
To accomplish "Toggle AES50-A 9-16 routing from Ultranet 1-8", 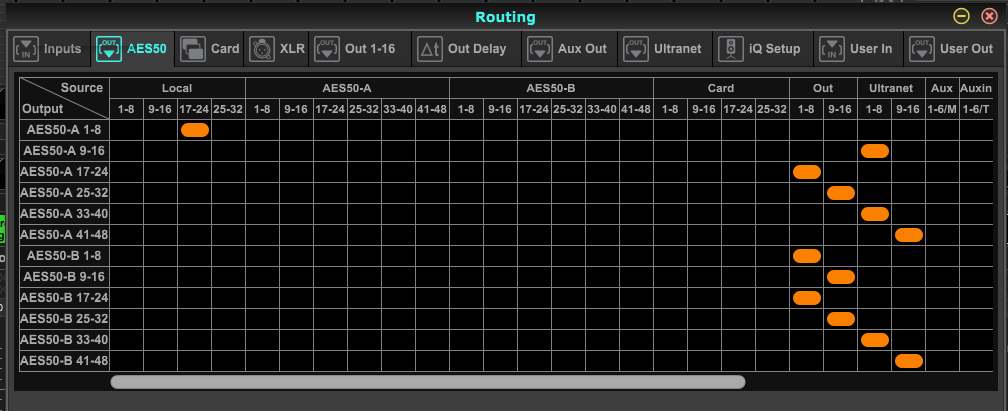I will [x=875, y=151].
